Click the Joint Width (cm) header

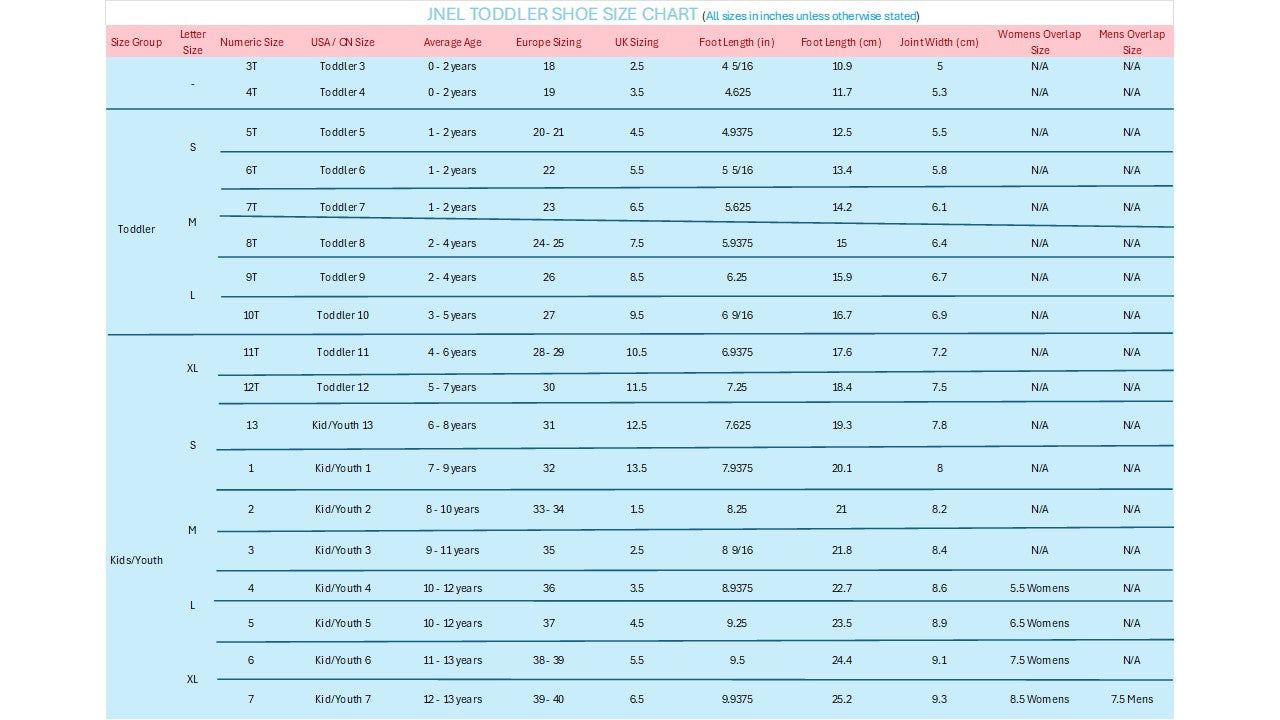[x=939, y=42]
